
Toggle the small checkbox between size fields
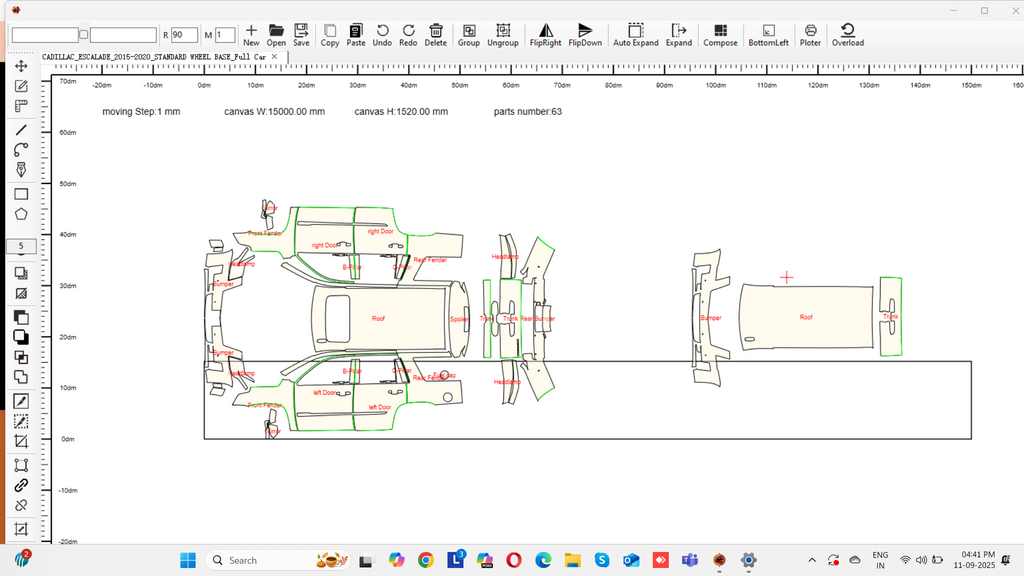pos(84,35)
